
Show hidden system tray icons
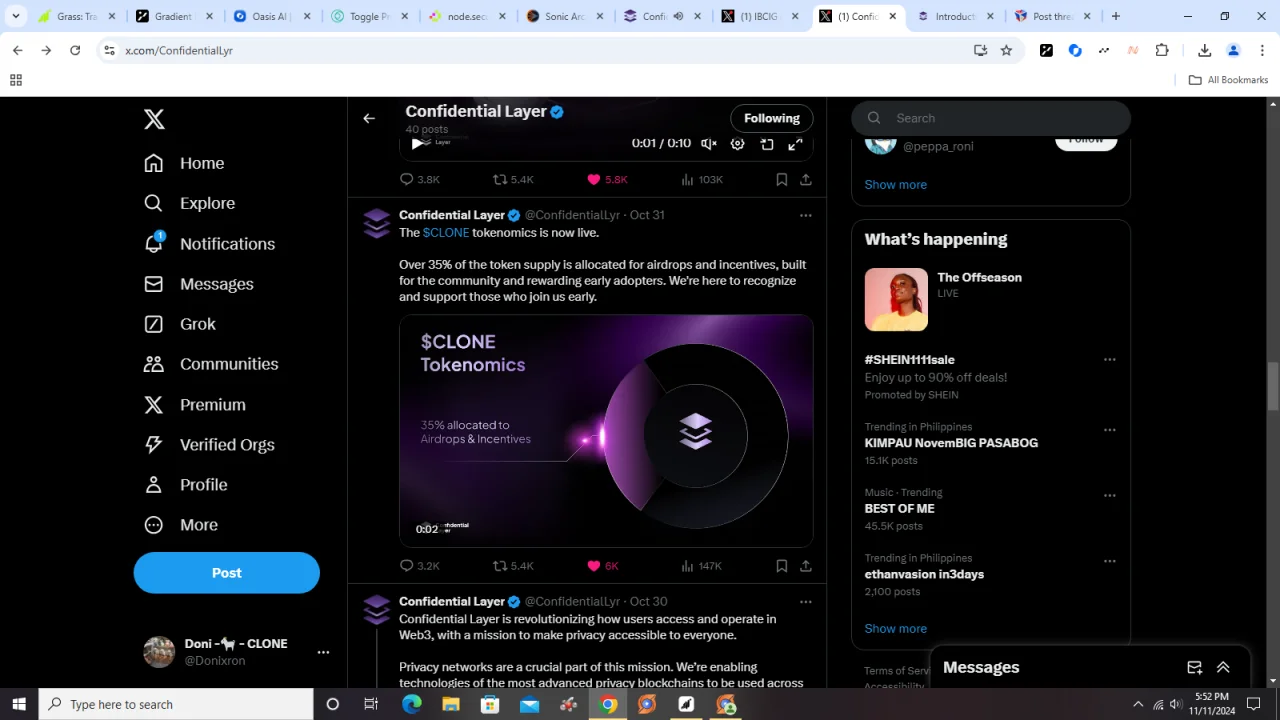pyautogui.click(x=1138, y=704)
